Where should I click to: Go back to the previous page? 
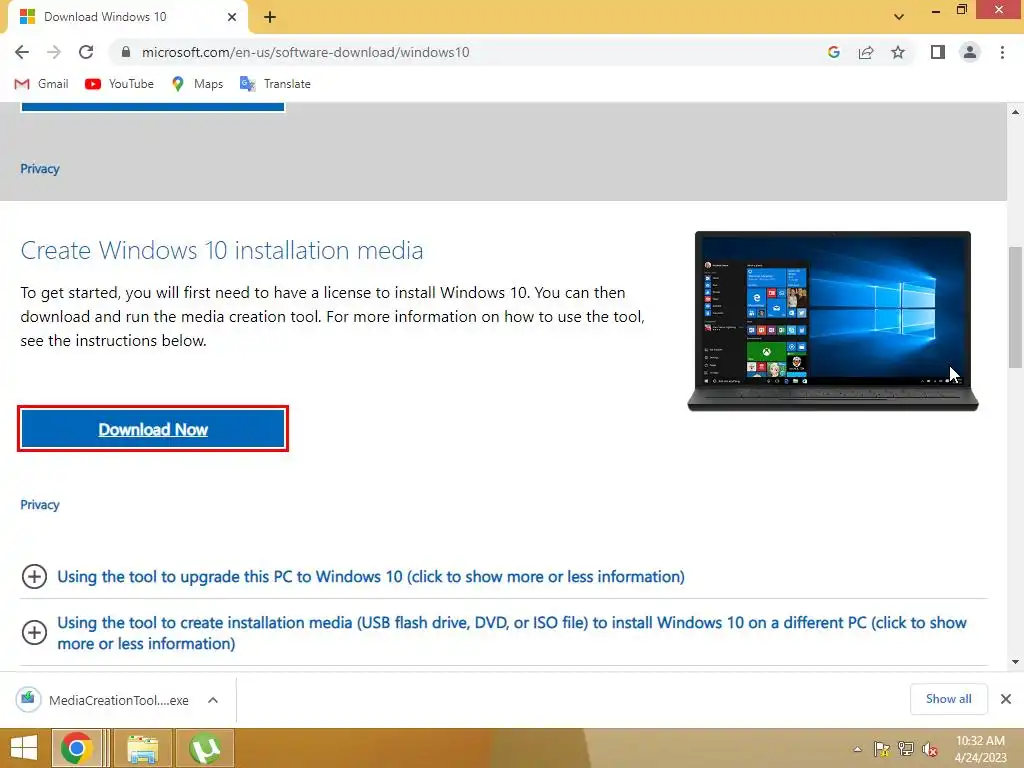pos(22,52)
